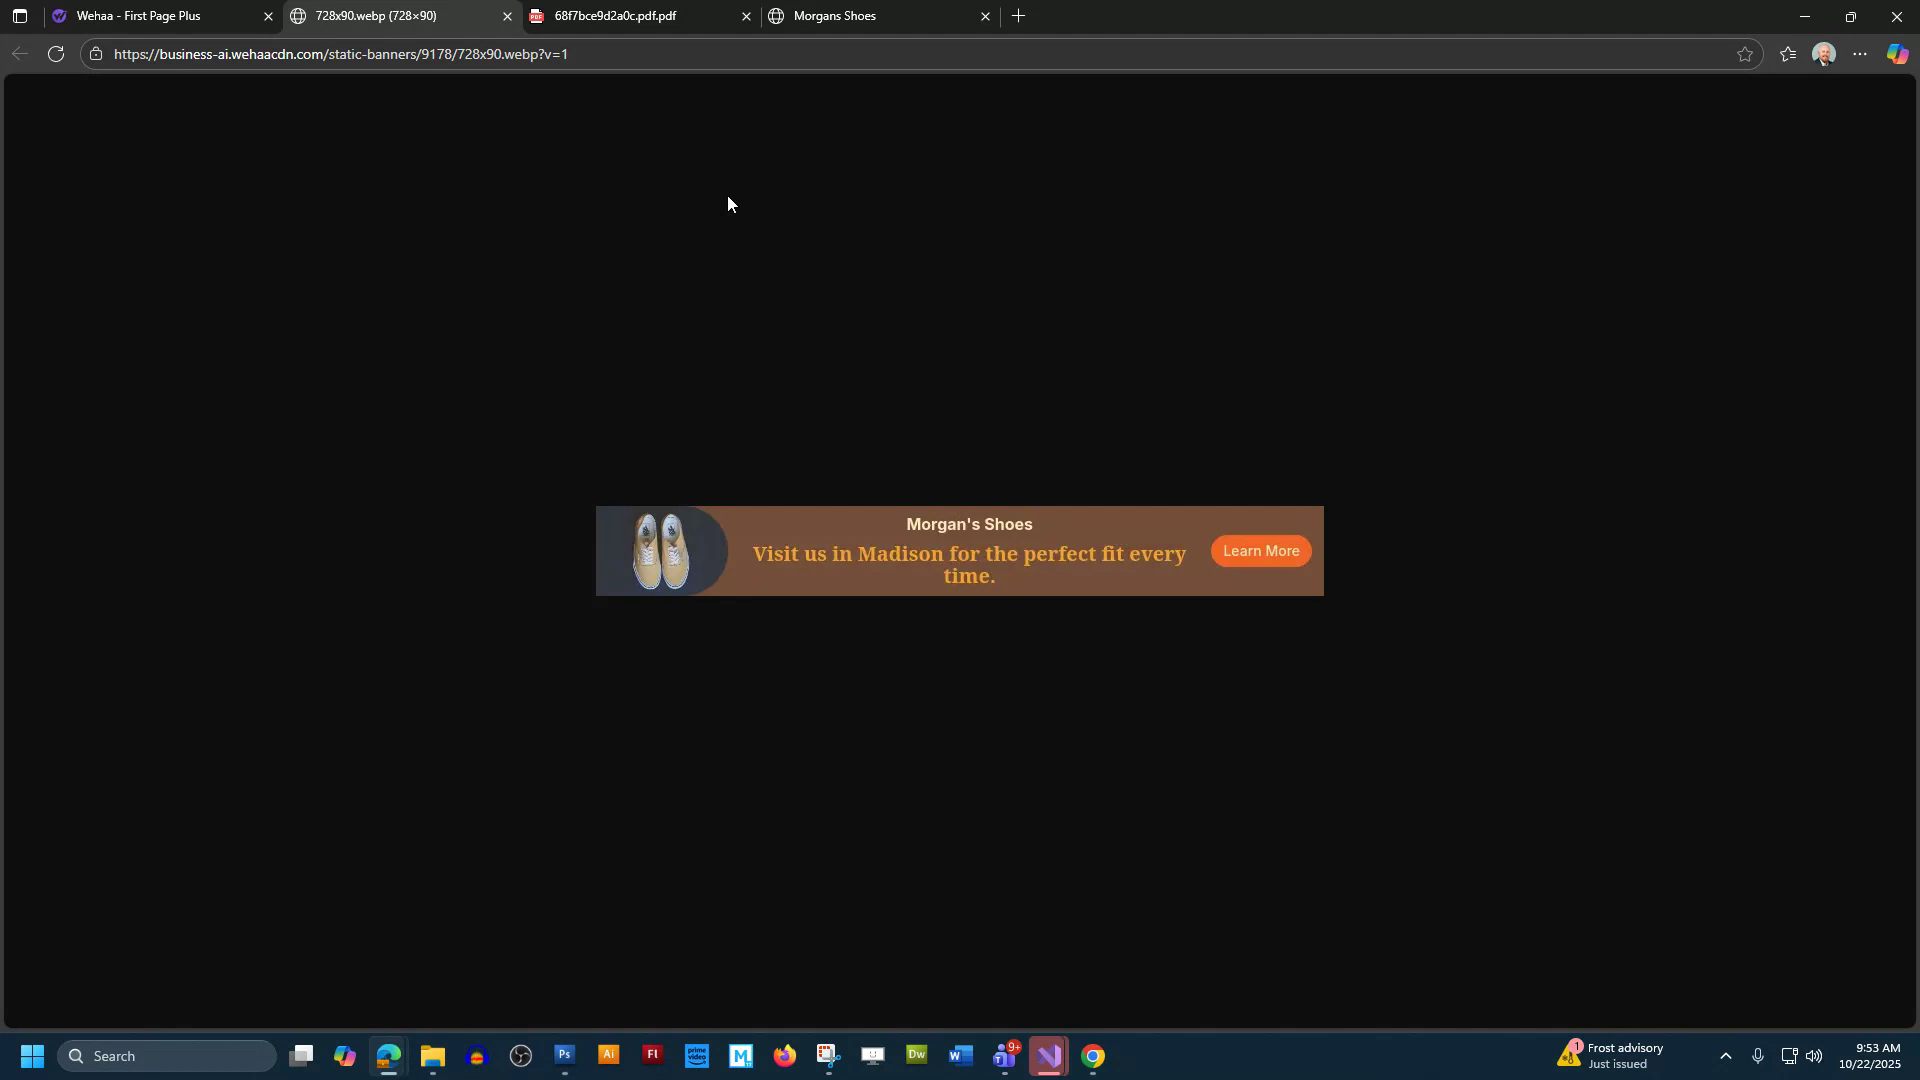Click the browser Back arrow
The width and height of the screenshot is (1920, 1080).
click(19, 54)
